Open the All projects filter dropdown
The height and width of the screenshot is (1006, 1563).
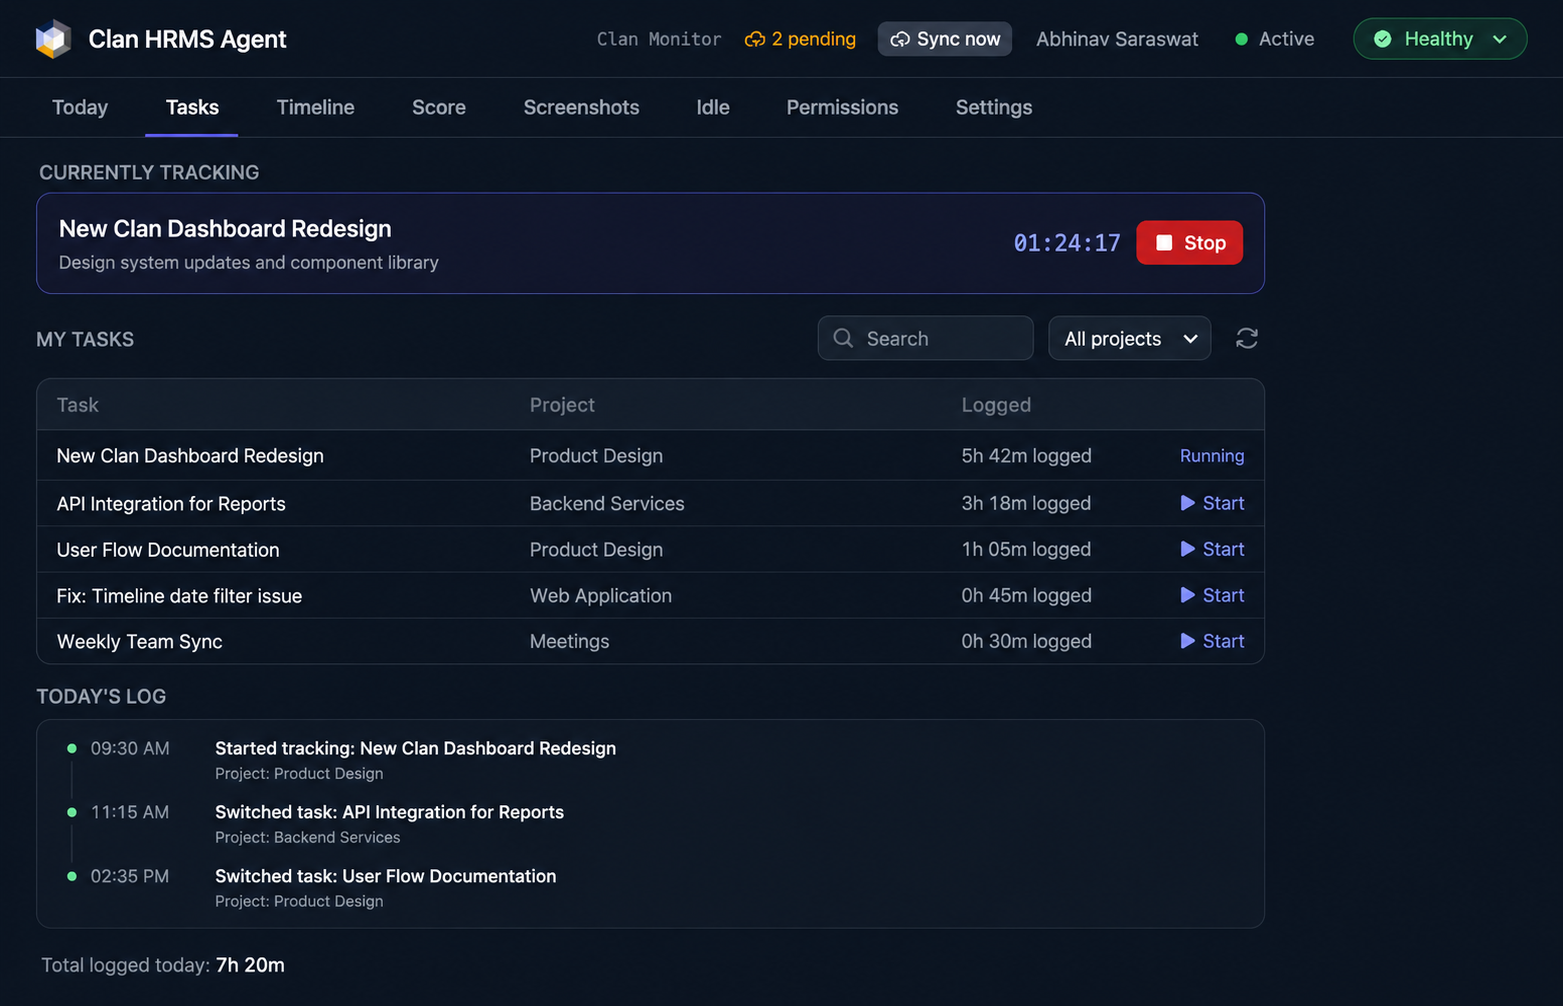click(1129, 338)
